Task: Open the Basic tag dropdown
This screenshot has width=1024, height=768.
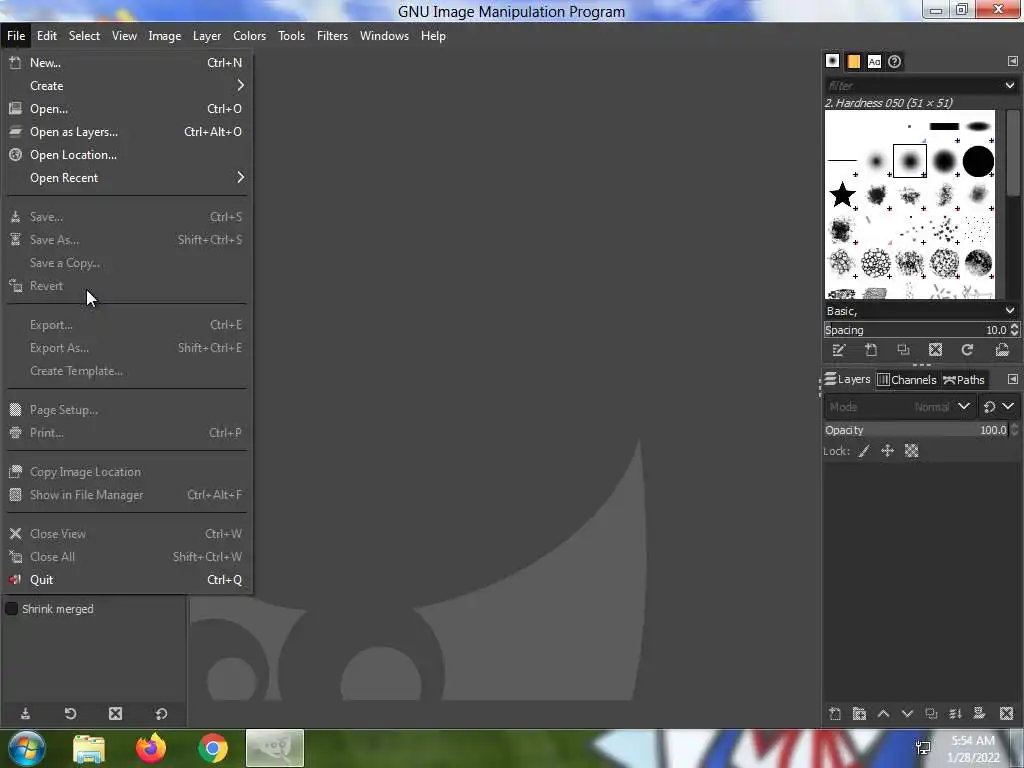Action: 921,311
